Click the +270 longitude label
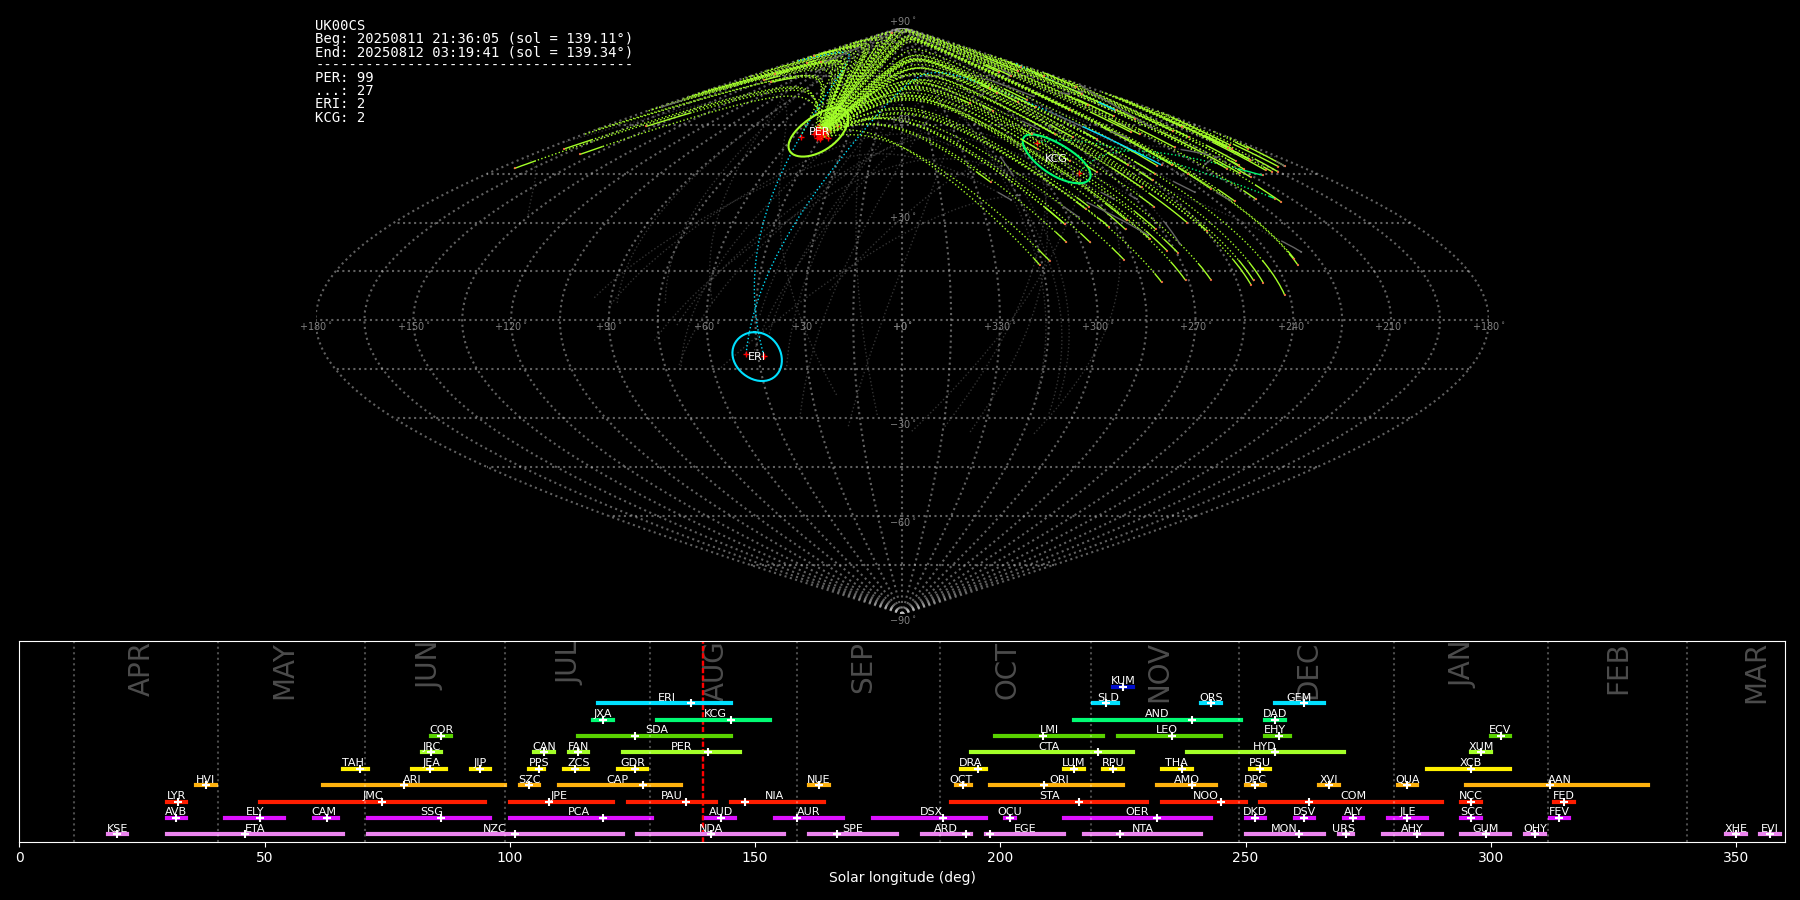The image size is (1800, 900). pos(1193,327)
